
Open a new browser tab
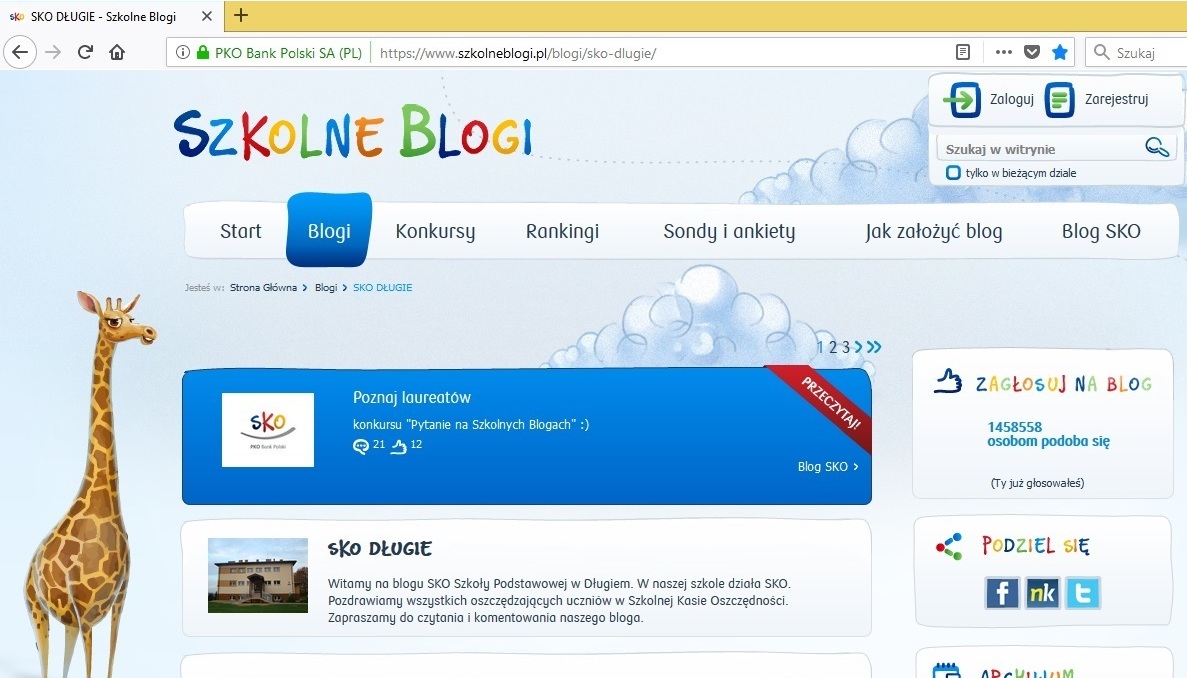[241, 15]
